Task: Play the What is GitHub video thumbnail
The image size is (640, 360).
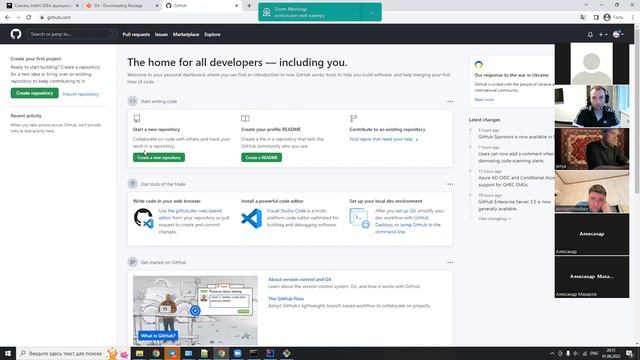Action: (195, 310)
